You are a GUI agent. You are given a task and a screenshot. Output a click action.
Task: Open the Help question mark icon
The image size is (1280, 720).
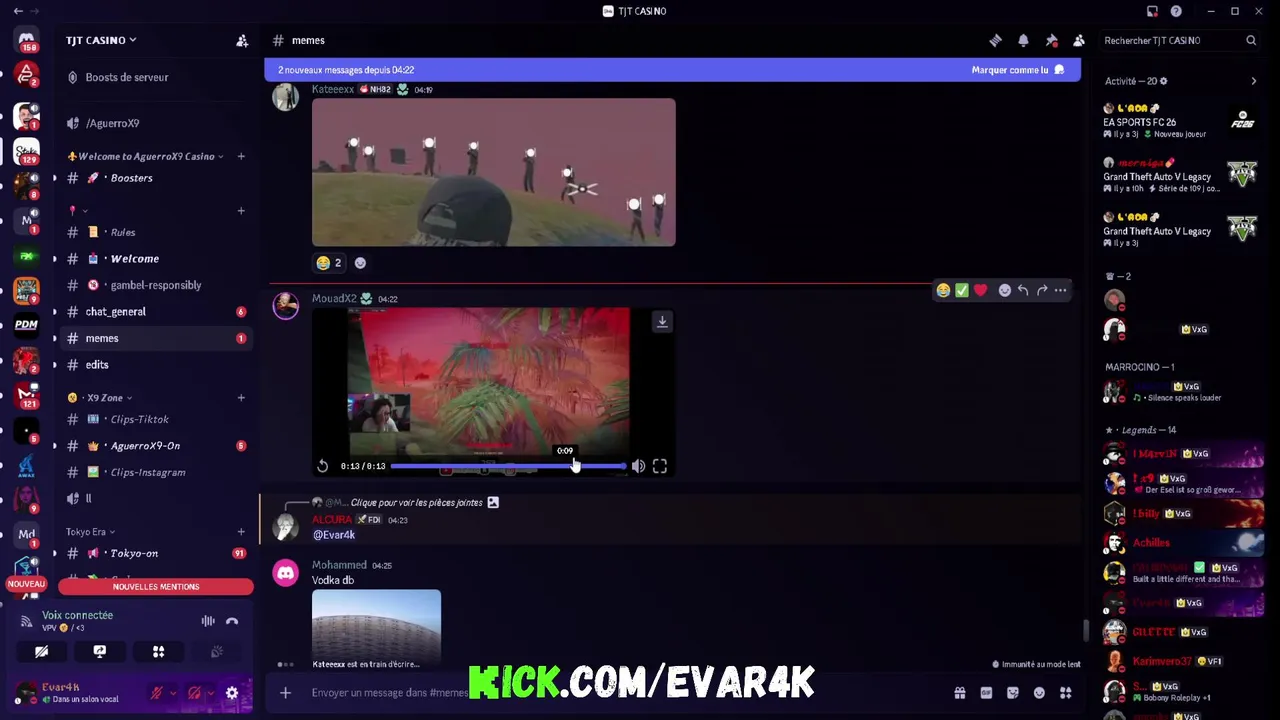point(1176,11)
